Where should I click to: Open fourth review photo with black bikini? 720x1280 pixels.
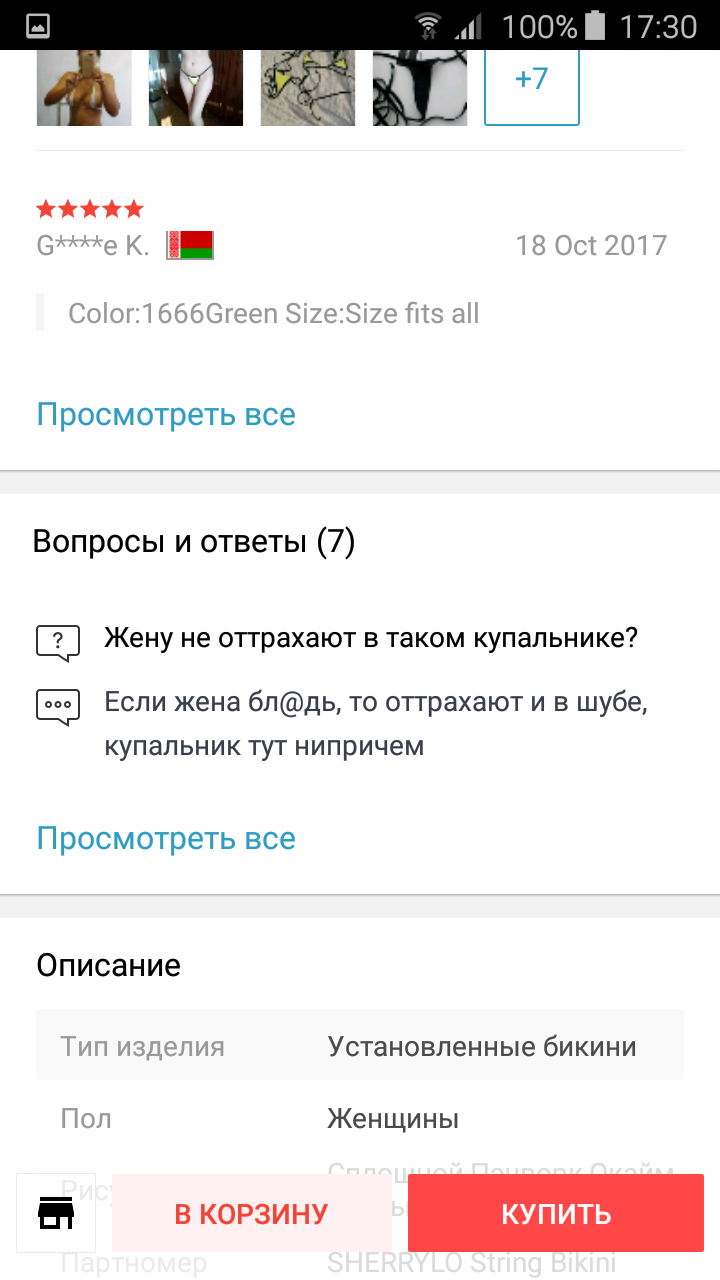coord(420,88)
